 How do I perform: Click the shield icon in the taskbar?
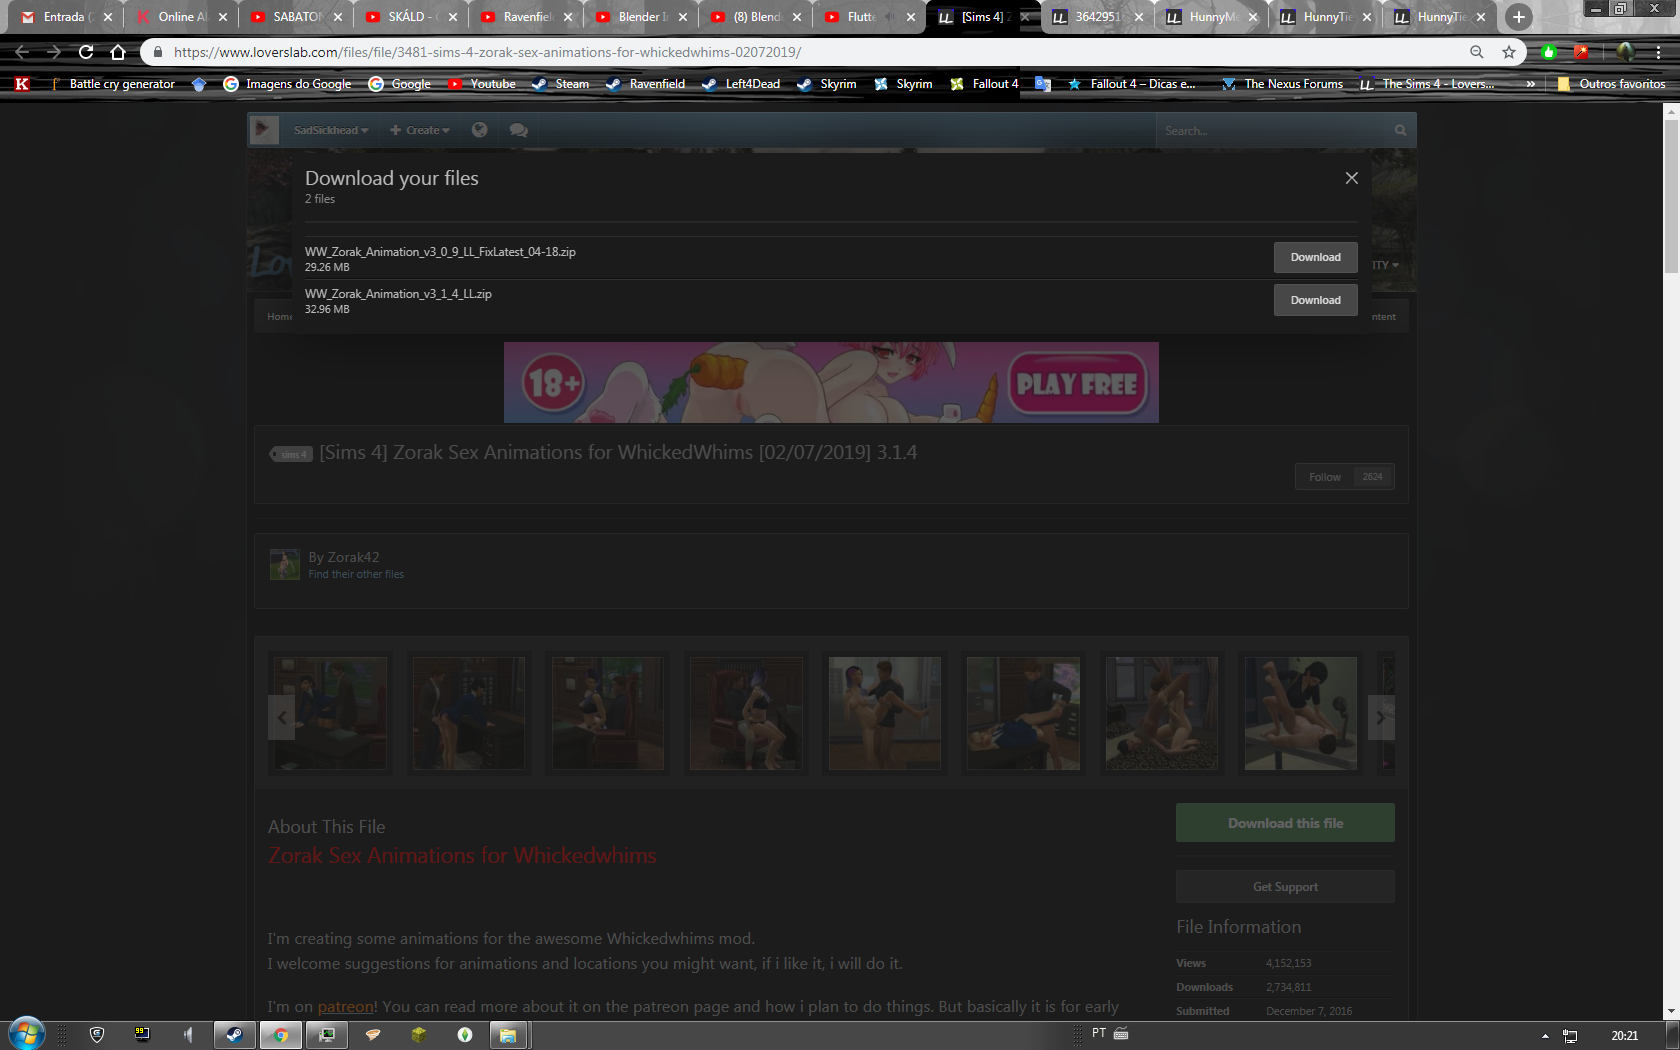97,1035
